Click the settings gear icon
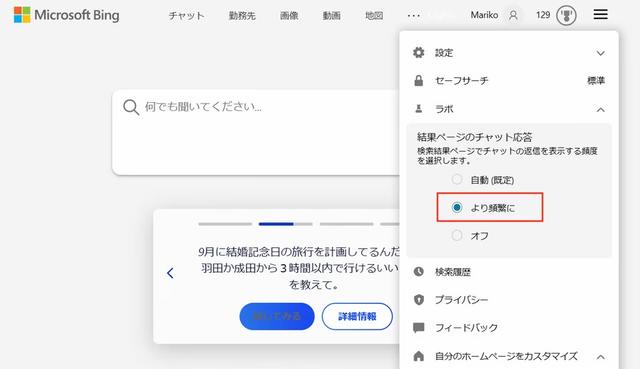The image size is (640, 369). (x=418, y=53)
